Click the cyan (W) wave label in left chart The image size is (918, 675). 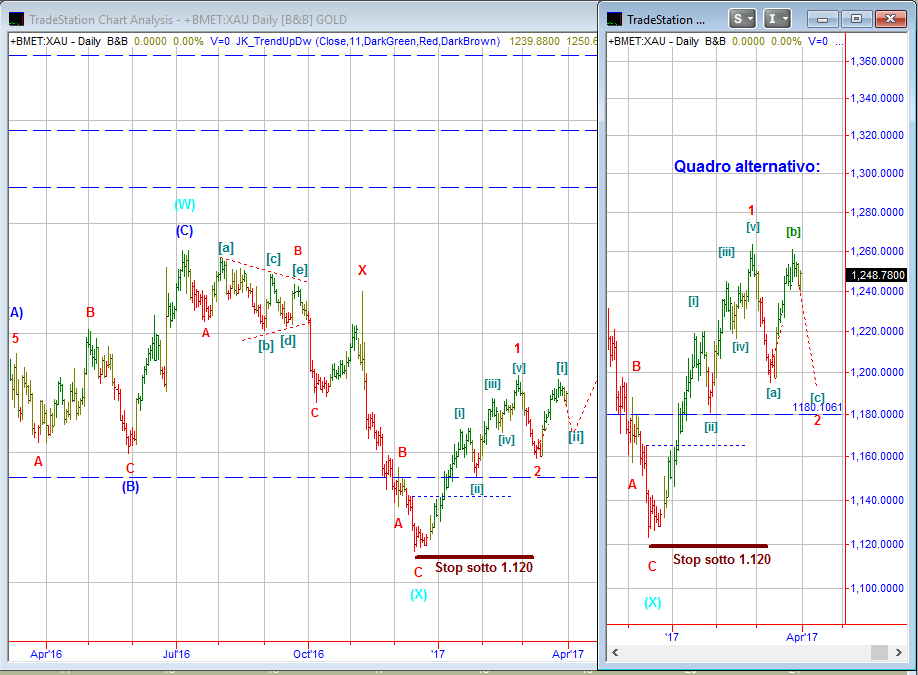tap(185, 205)
